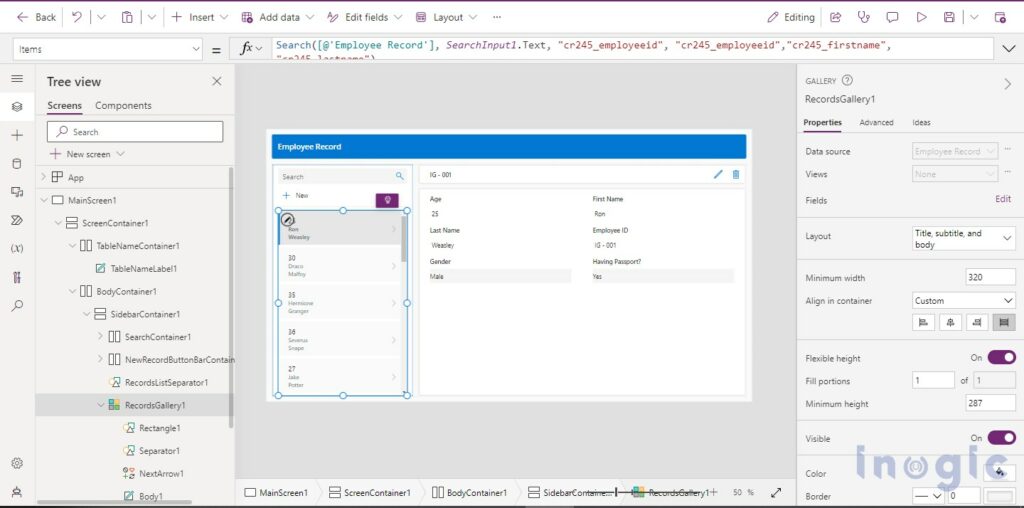Click the delete trash icon in the record header
Screen dimensions: 1024x508
736,174
